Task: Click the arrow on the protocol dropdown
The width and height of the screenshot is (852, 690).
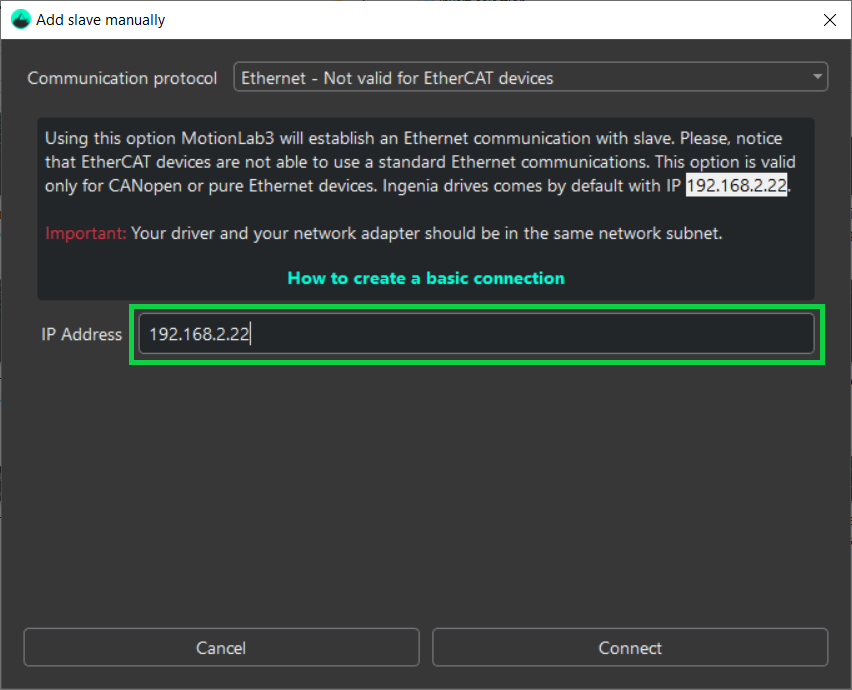Action: (x=818, y=77)
